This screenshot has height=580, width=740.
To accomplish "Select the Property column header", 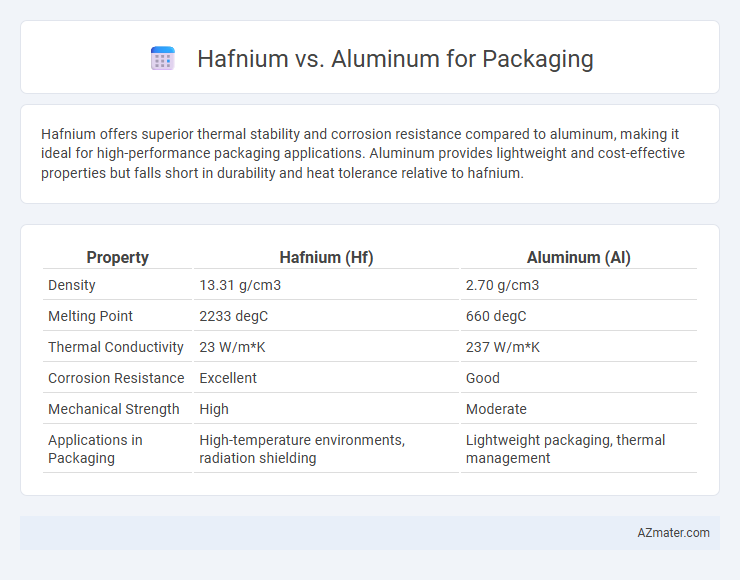I will pyautogui.click(x=117, y=257).
